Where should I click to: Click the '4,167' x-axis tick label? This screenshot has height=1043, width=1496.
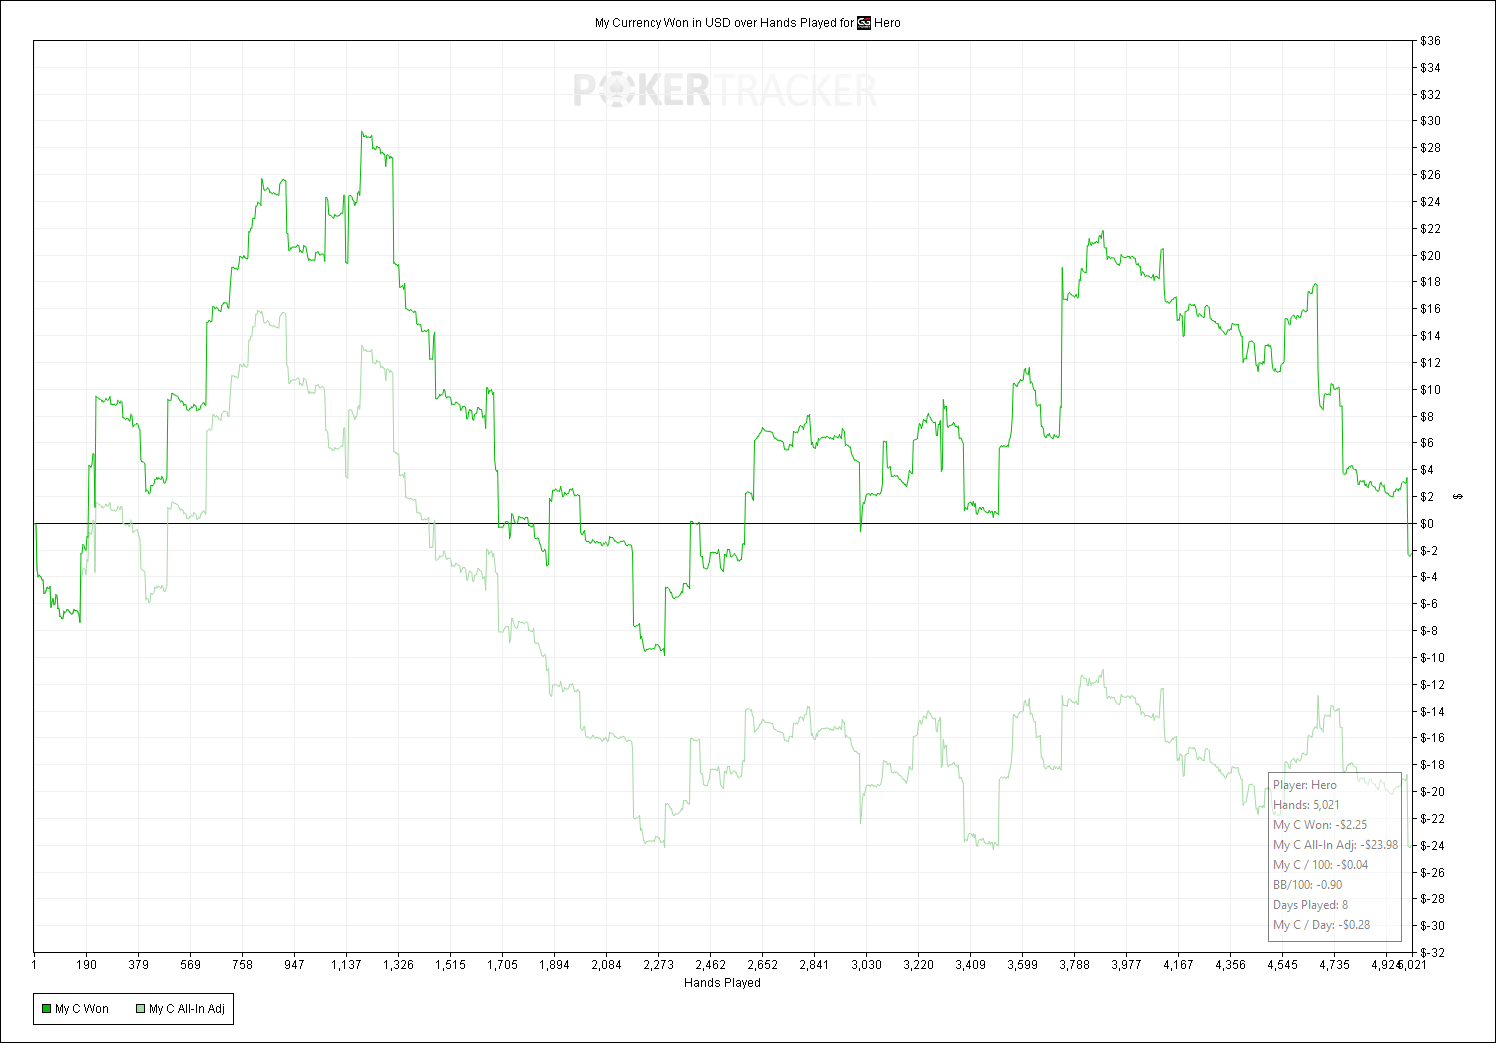point(1179,965)
